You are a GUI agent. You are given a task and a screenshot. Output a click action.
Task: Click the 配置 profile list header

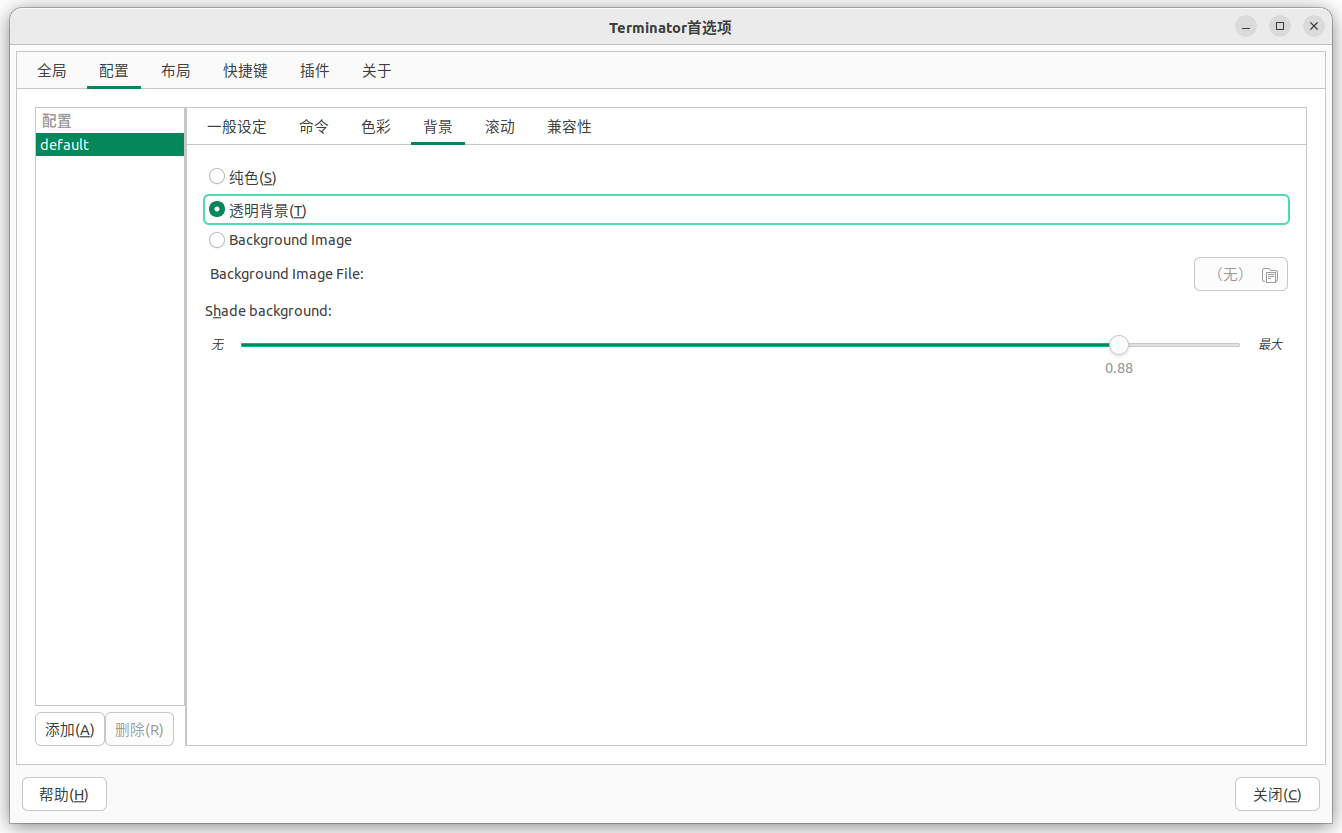tap(110, 121)
